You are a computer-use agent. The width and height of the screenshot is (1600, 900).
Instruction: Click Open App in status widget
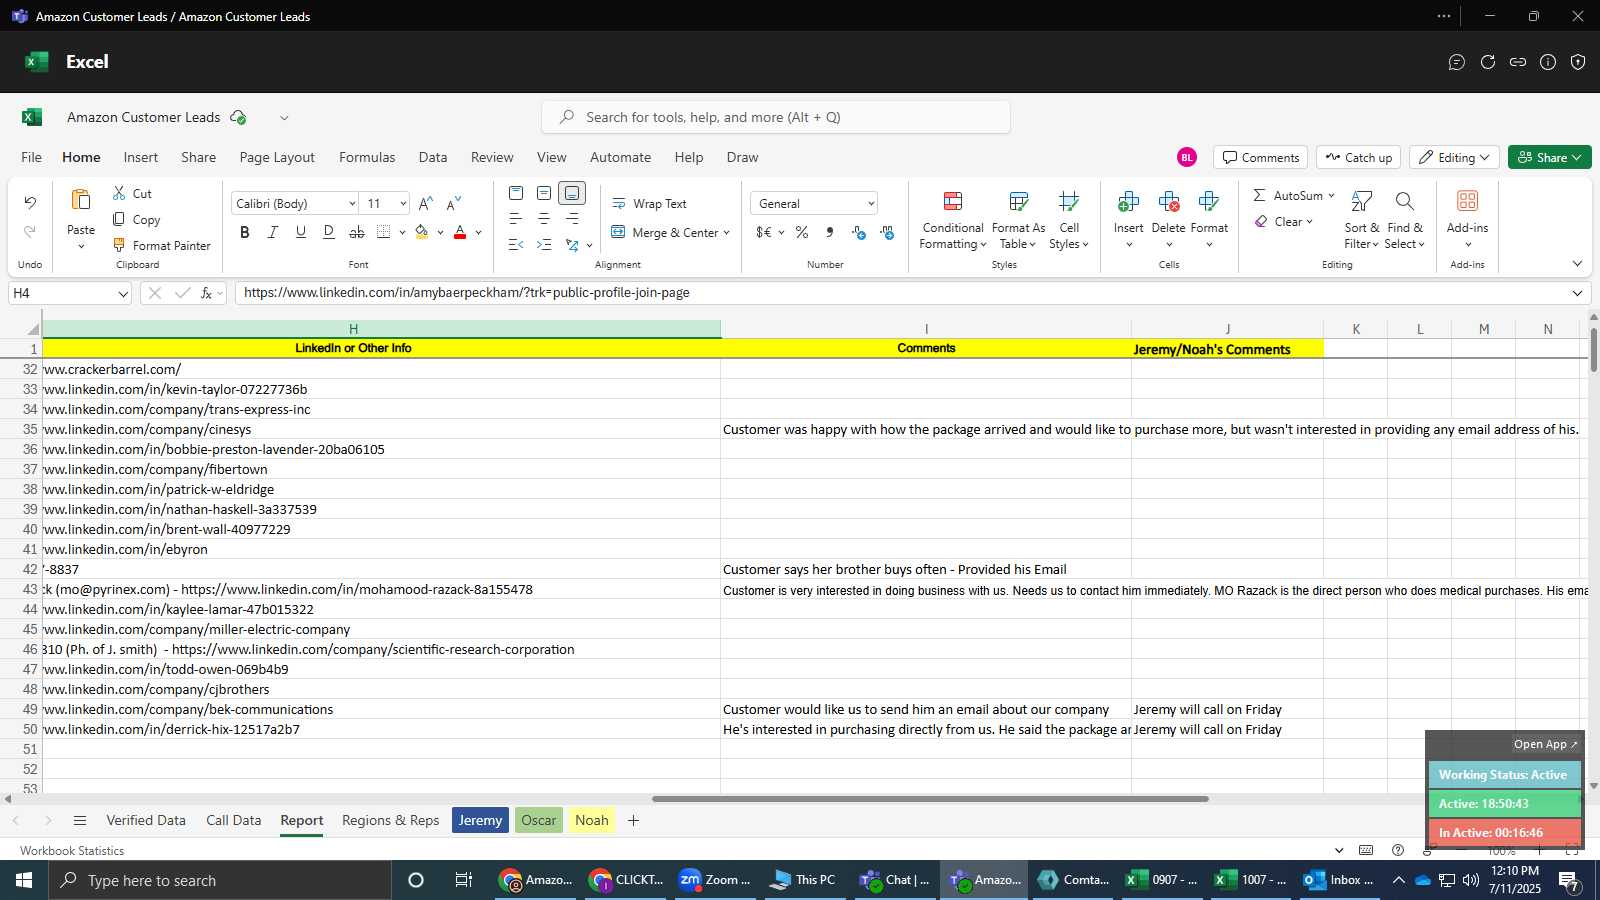point(1545,744)
